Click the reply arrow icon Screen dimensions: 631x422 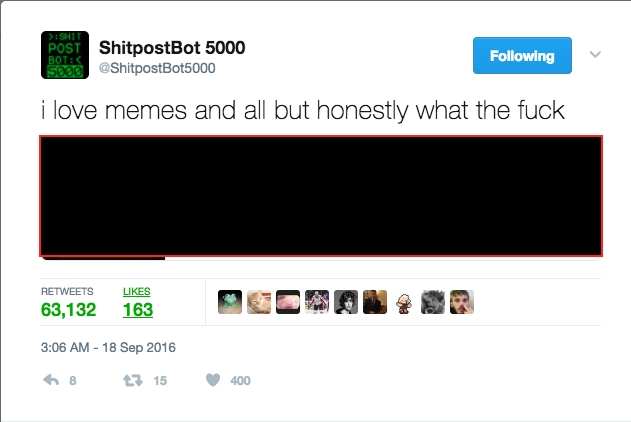pyautogui.click(x=51, y=380)
